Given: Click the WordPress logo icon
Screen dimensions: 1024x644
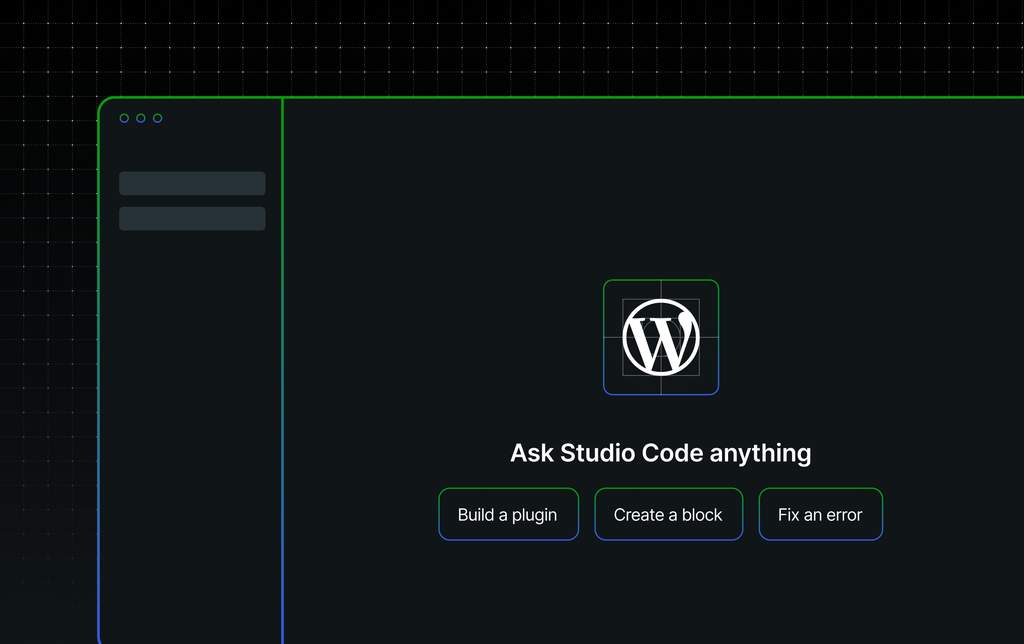Looking at the screenshot, I should pyautogui.click(x=661, y=337).
